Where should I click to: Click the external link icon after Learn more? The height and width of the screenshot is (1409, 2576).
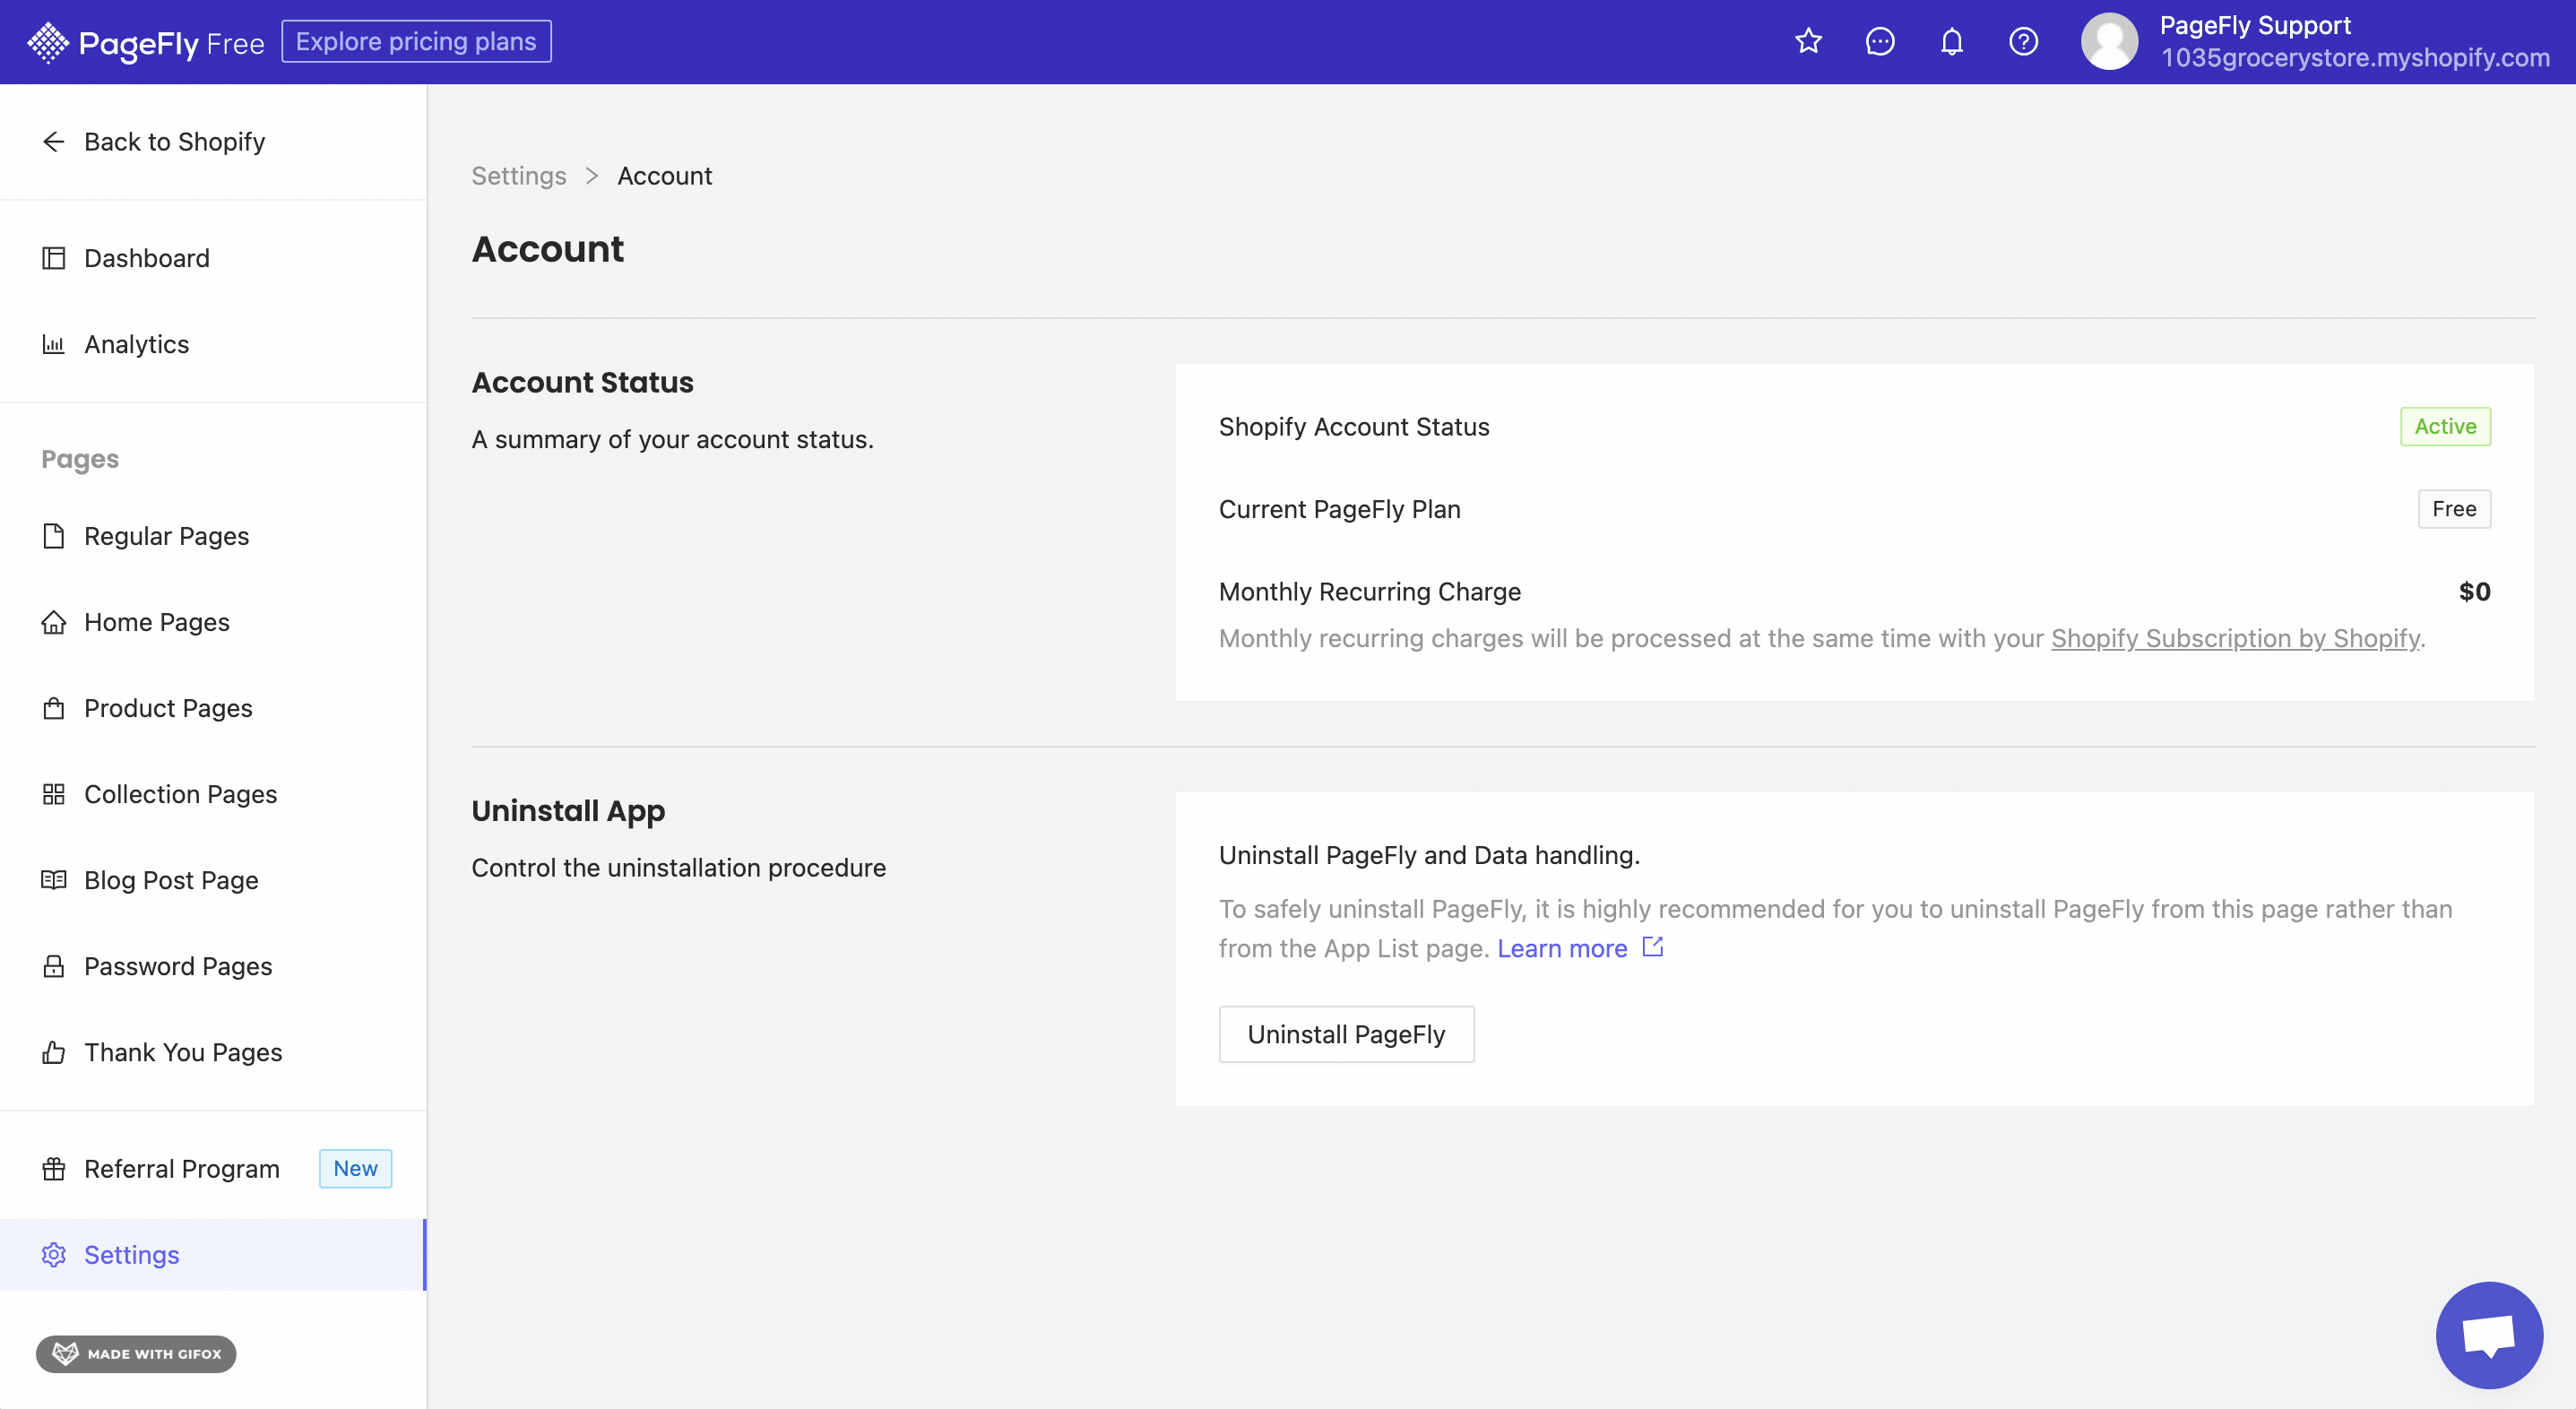pyautogui.click(x=1653, y=946)
